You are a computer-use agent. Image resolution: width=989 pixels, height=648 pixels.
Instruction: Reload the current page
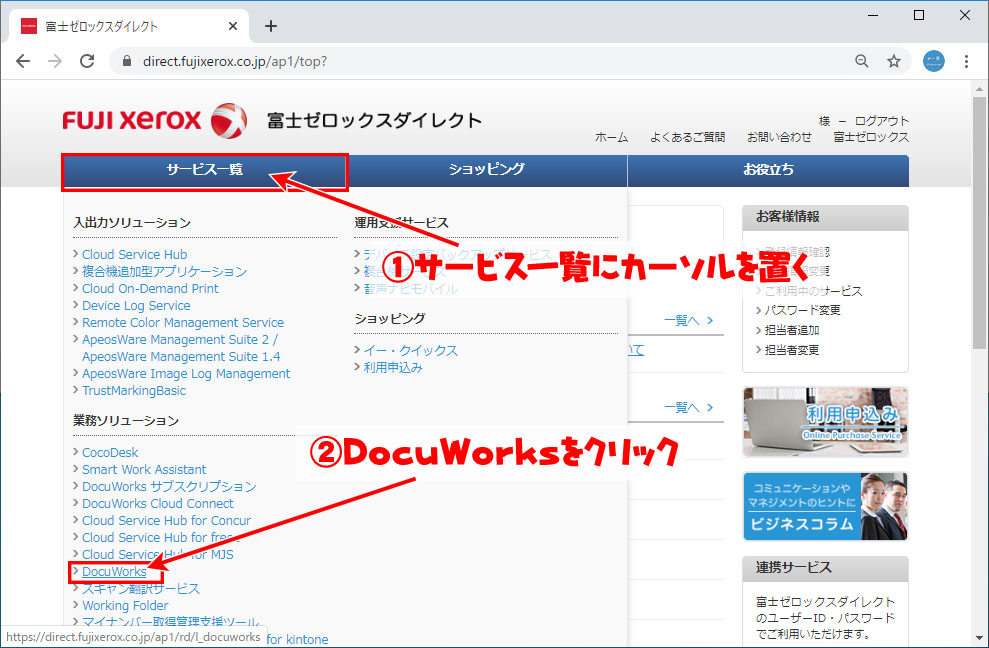(x=87, y=61)
